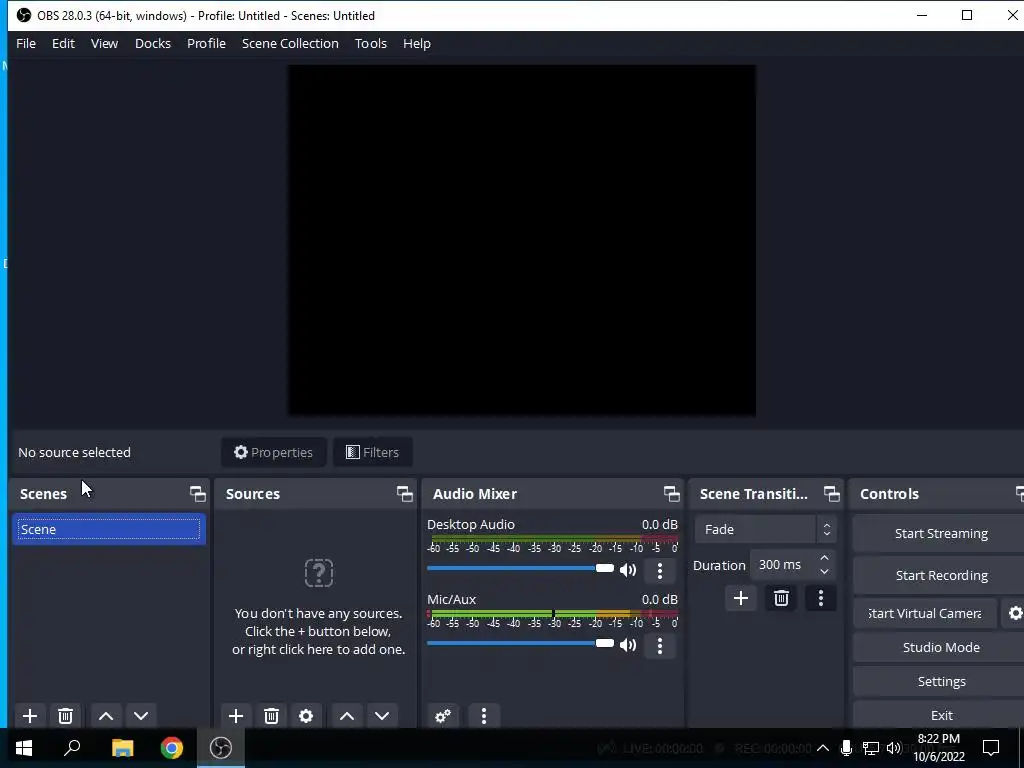This screenshot has height=768, width=1024.
Task: Click Start Virtual Camera button
Action: pos(925,613)
